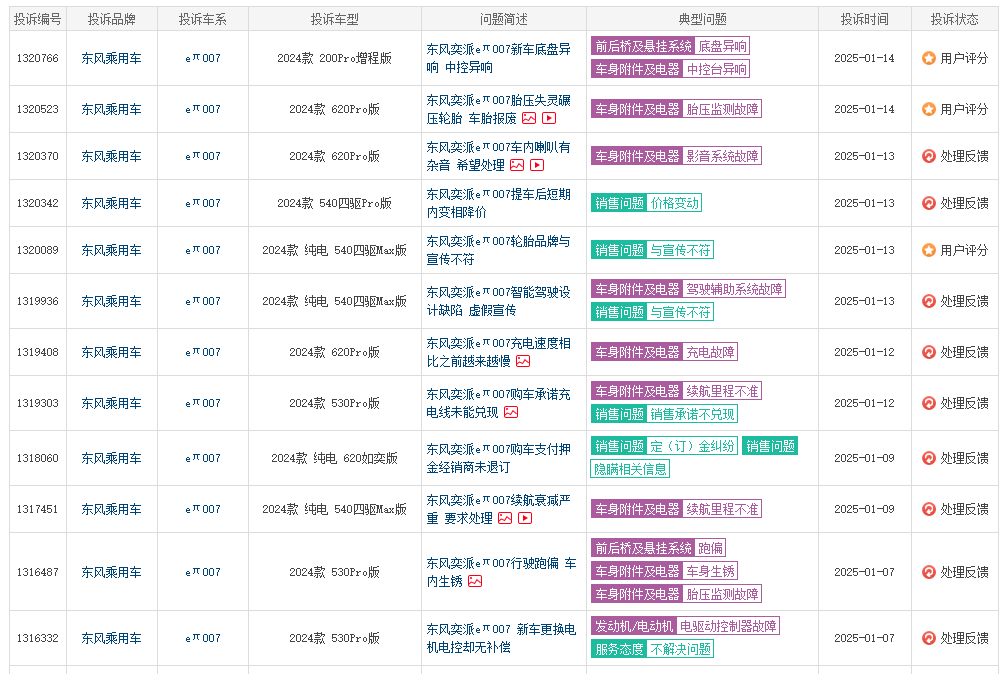Click image icon in complaint 1317451 description
This screenshot has height=674, width=1002.
(x=505, y=518)
